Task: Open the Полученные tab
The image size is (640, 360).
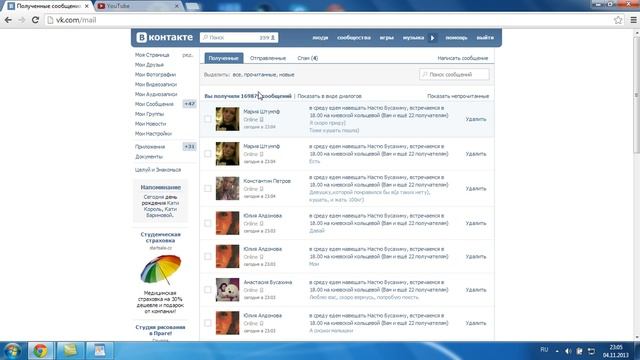Action: click(x=223, y=58)
